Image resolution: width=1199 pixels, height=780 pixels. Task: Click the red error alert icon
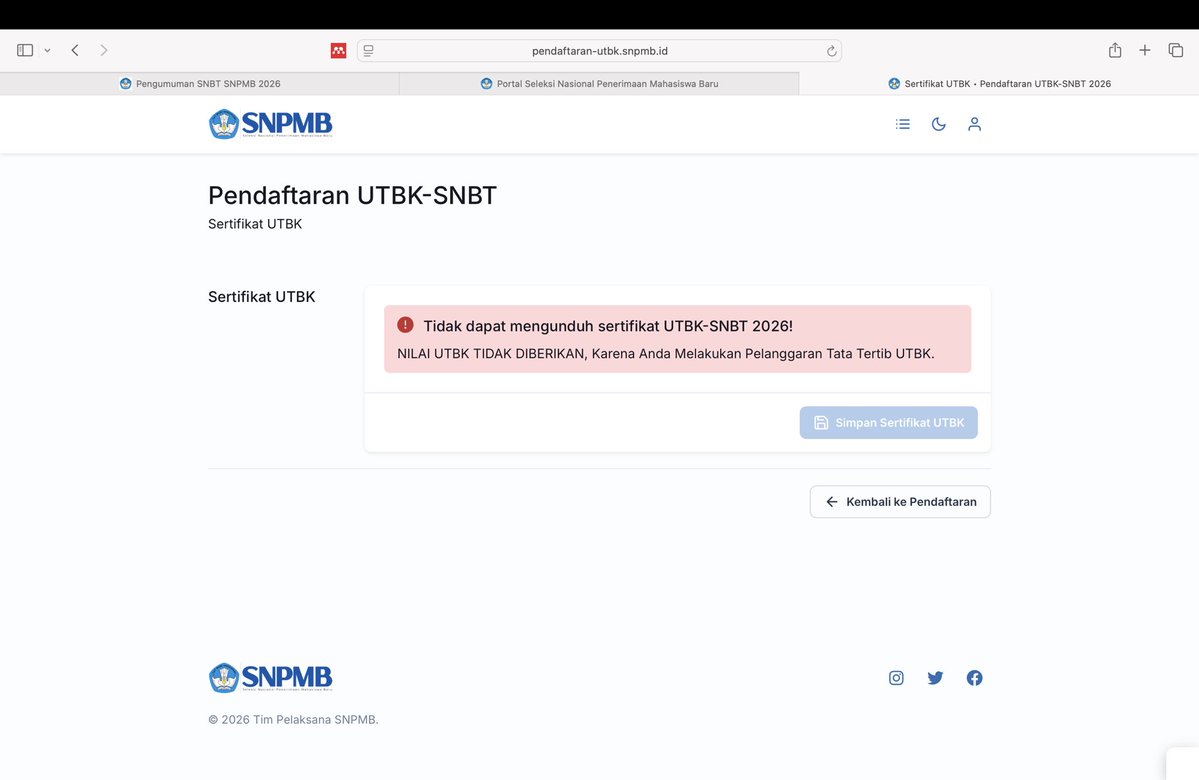[x=405, y=325]
